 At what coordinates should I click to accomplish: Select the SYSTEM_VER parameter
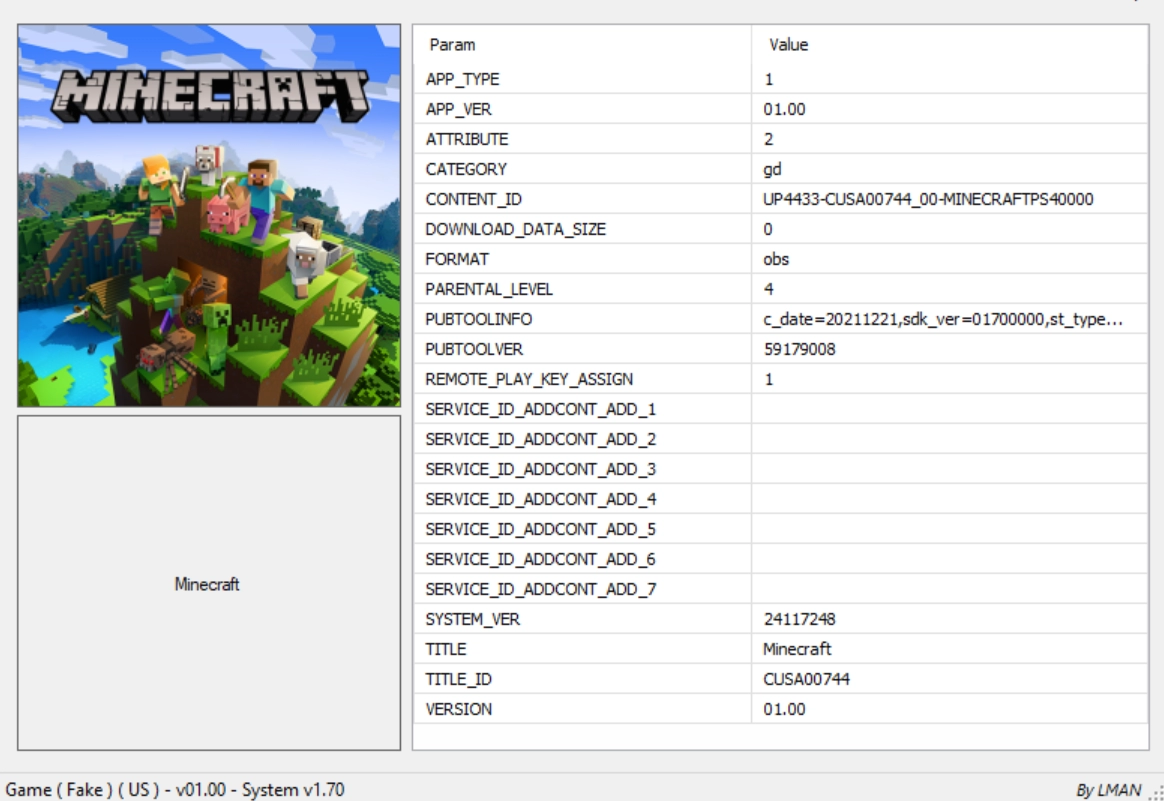472,619
